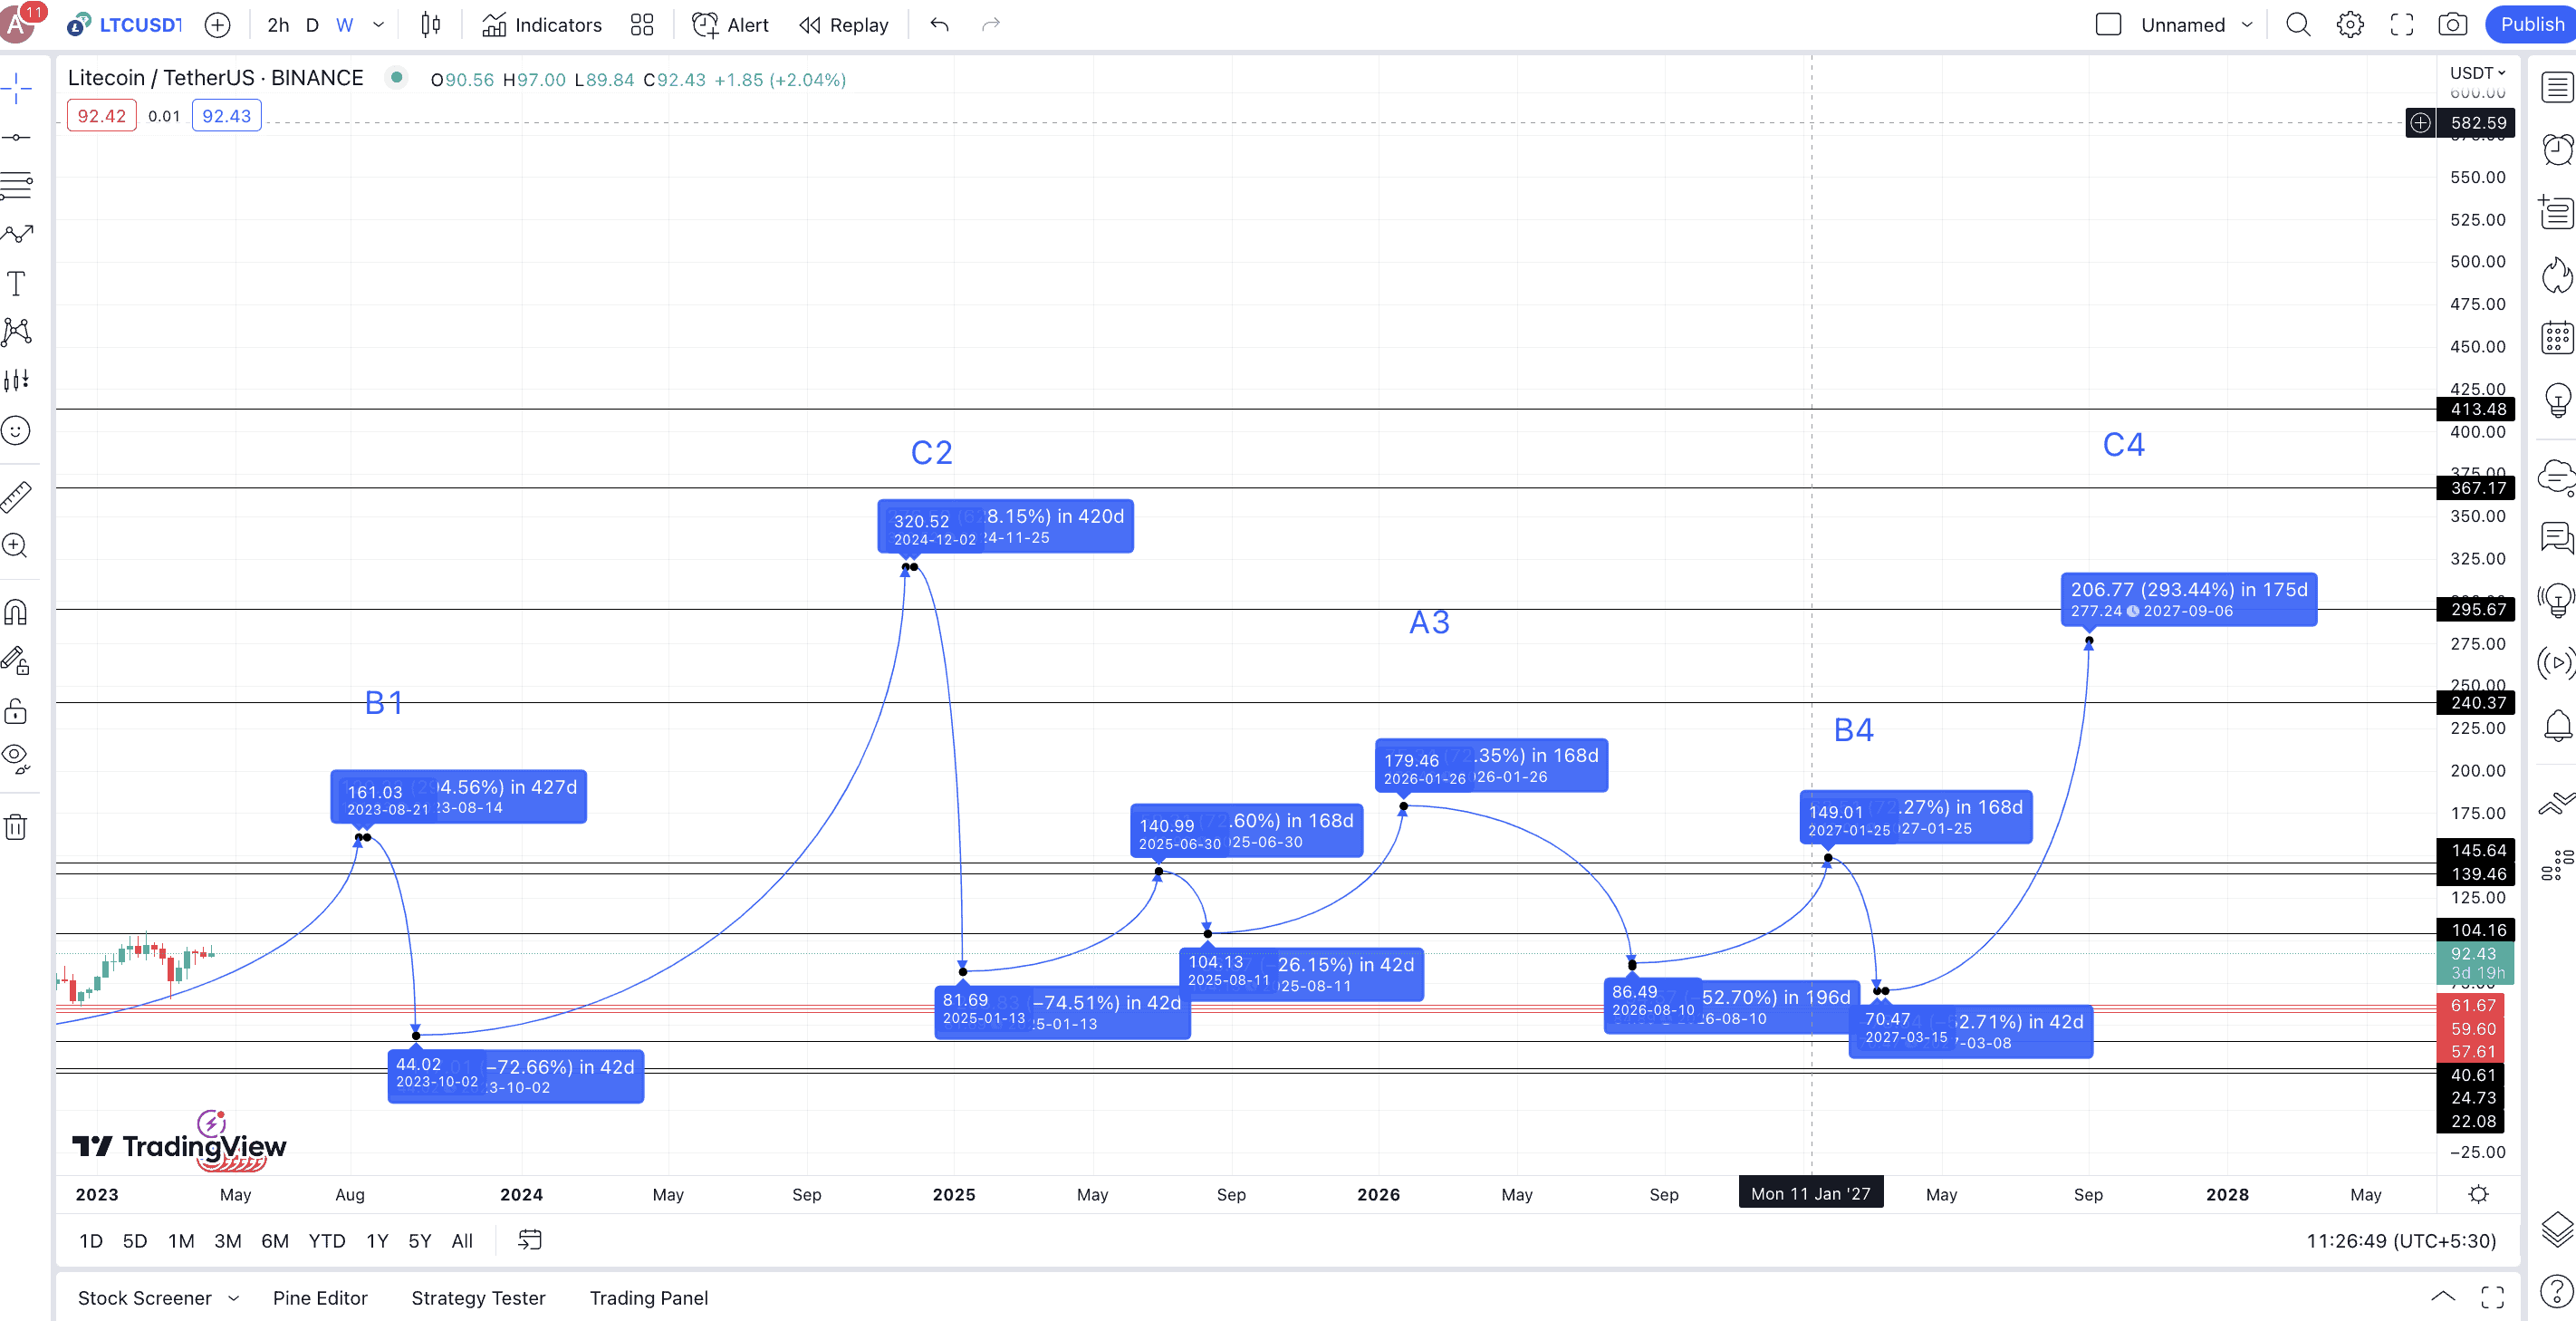Hide all drawings with eye icon
2576x1321 pixels.
click(x=17, y=757)
